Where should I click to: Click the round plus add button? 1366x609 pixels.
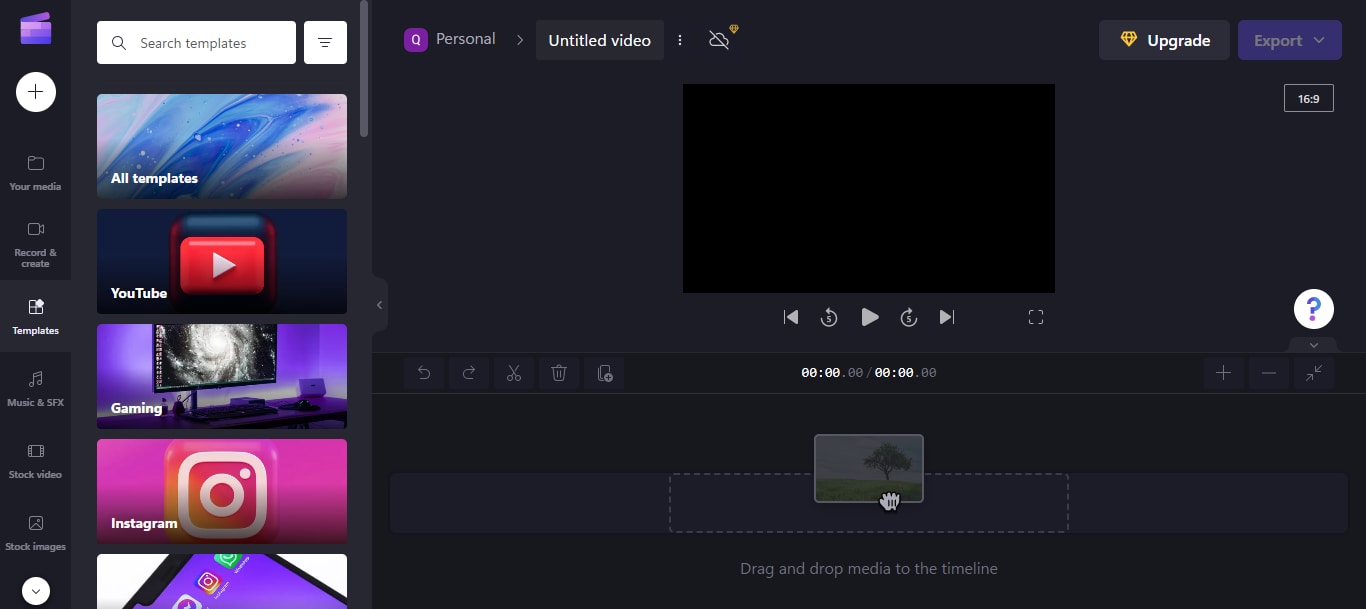36,92
